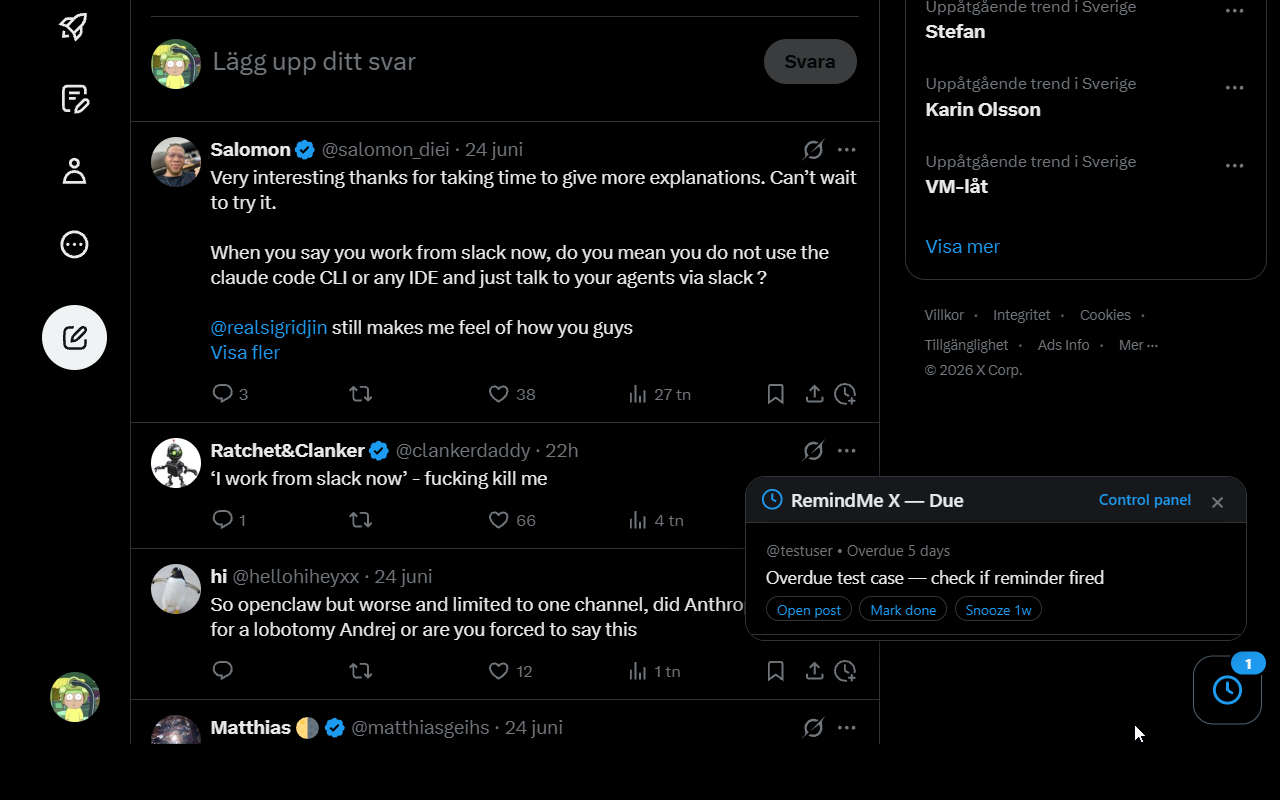The height and width of the screenshot is (800, 1280).
Task: Open the RemindMe clock widget with badge
Action: 1227,689
